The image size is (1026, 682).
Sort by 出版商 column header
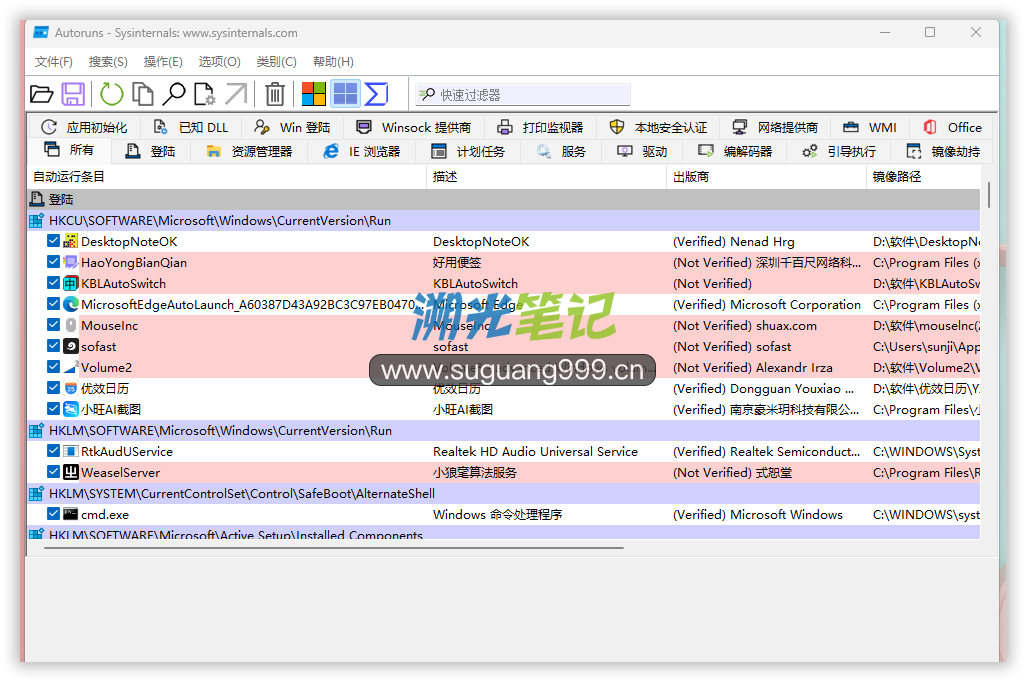pyautogui.click(x=767, y=177)
